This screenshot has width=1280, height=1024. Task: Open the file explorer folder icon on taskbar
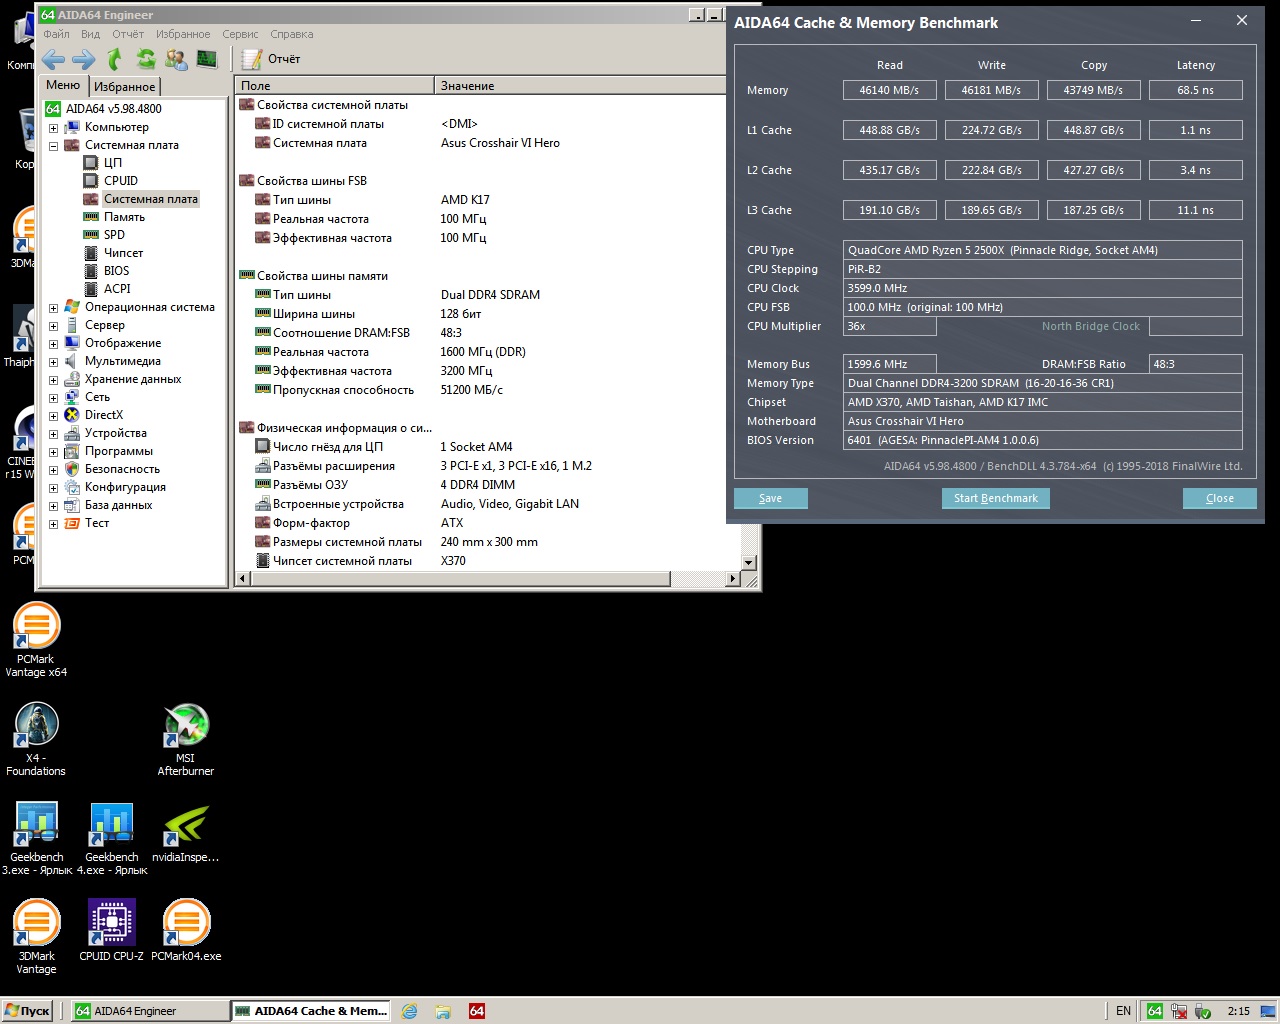443,1011
